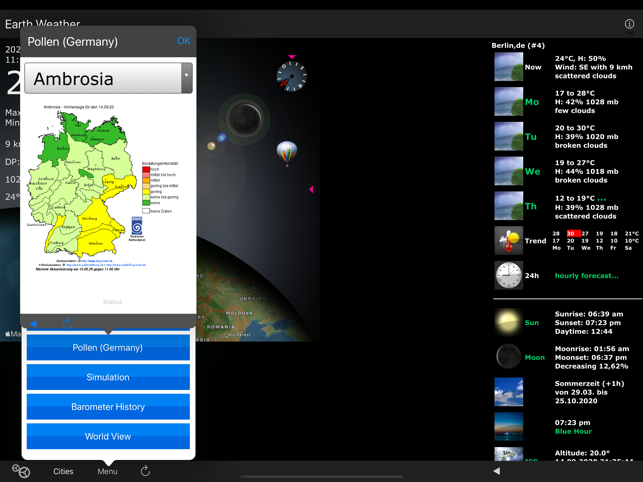Open the Ambrosia pollen type dropdown
The width and height of the screenshot is (643, 482).
click(108, 78)
